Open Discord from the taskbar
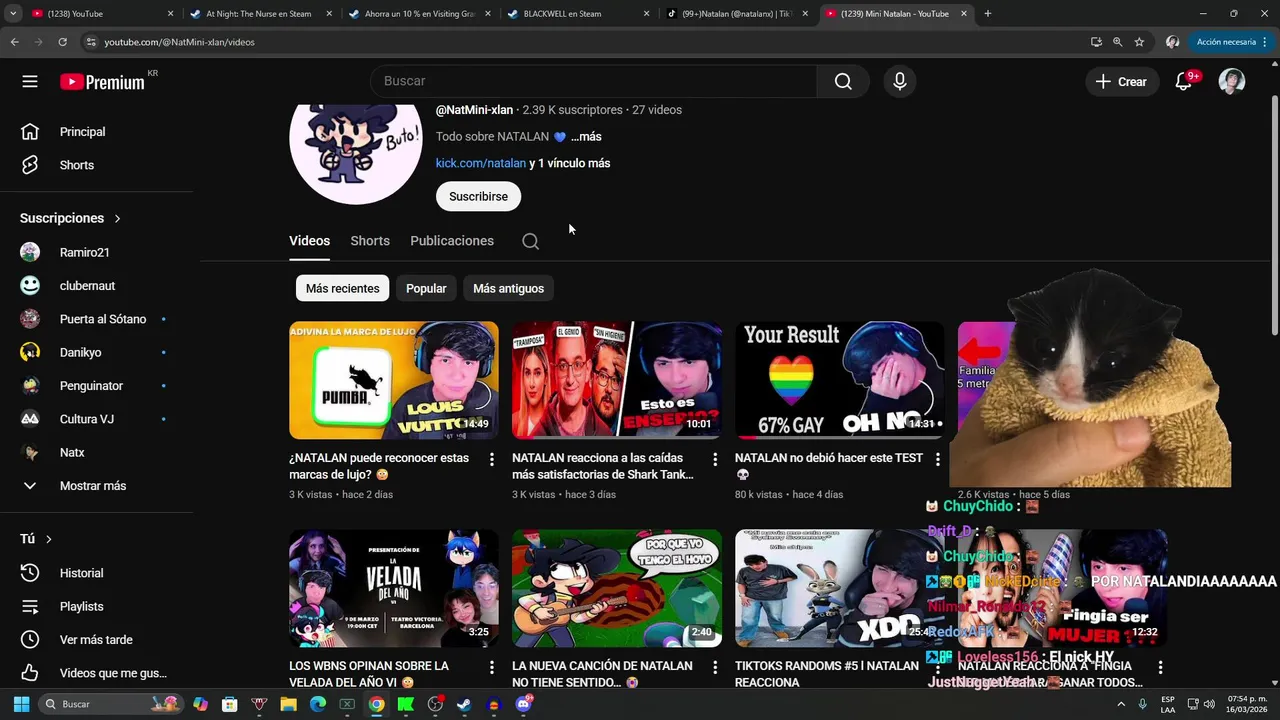Viewport: 1280px width, 720px height. (524, 704)
